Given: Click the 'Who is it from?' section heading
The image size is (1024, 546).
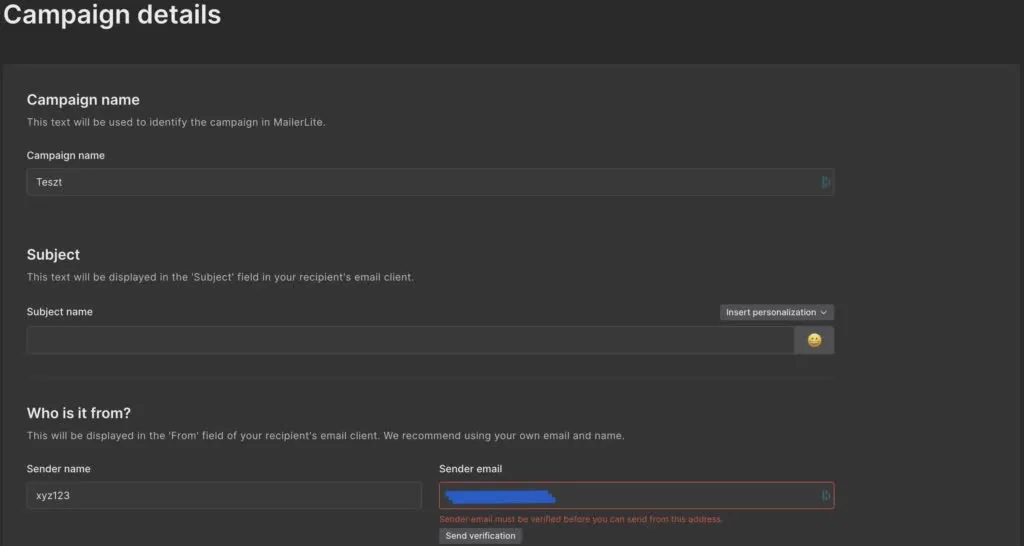Looking at the screenshot, I should coord(79,413).
